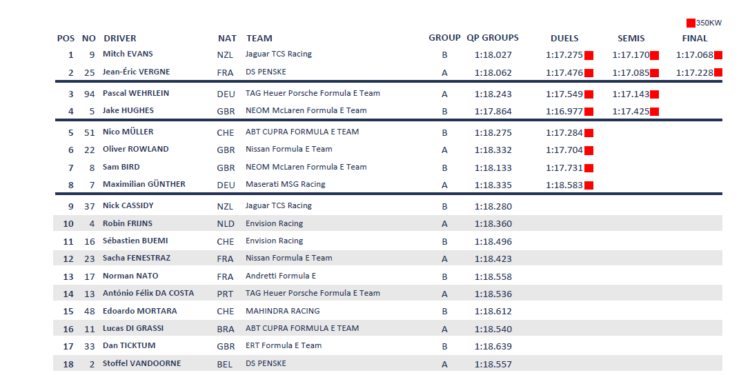Click the QP GROUPS column header
The image size is (750, 375).
click(493, 38)
